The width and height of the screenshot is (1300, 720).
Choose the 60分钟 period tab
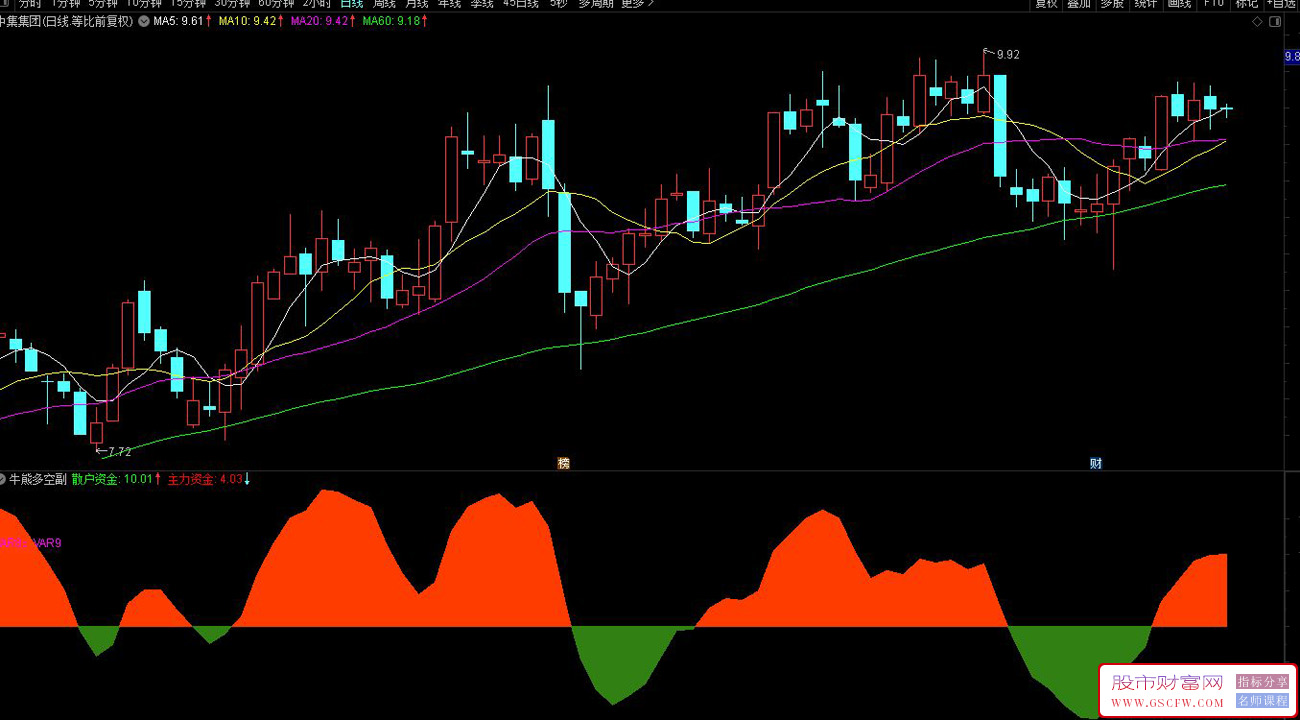pos(276,4)
